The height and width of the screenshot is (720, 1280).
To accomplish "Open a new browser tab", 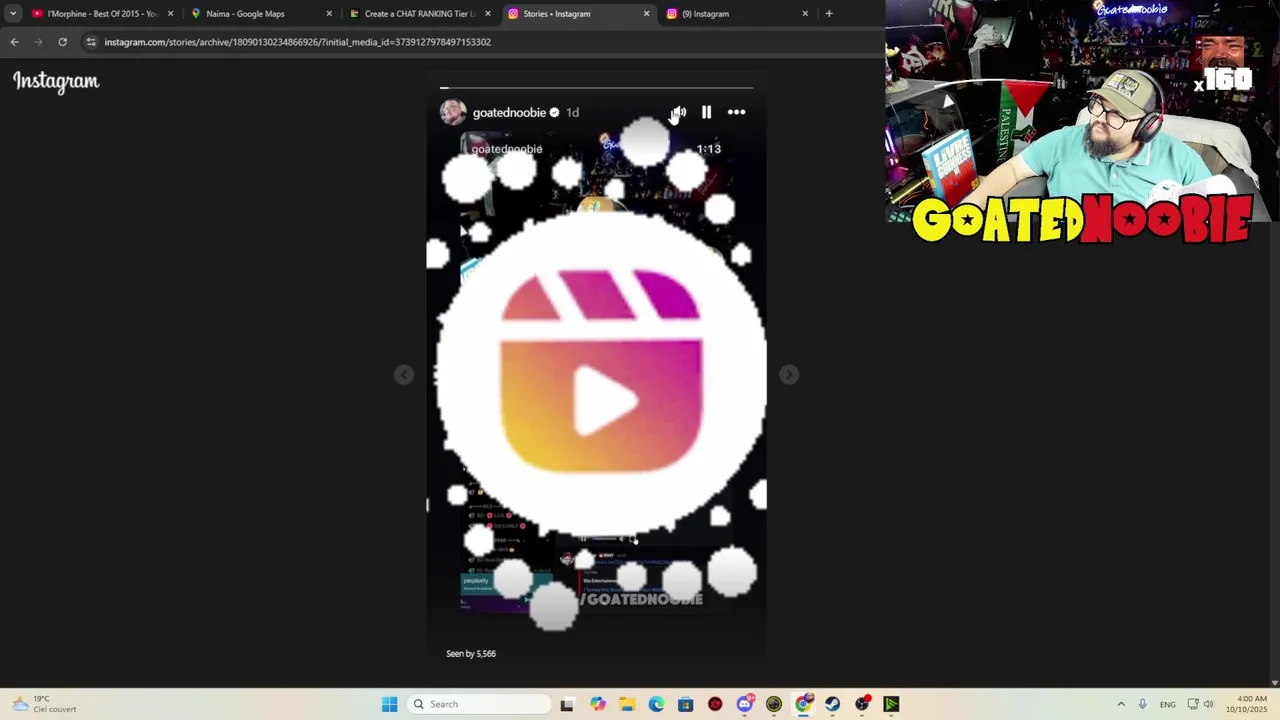I will (829, 14).
